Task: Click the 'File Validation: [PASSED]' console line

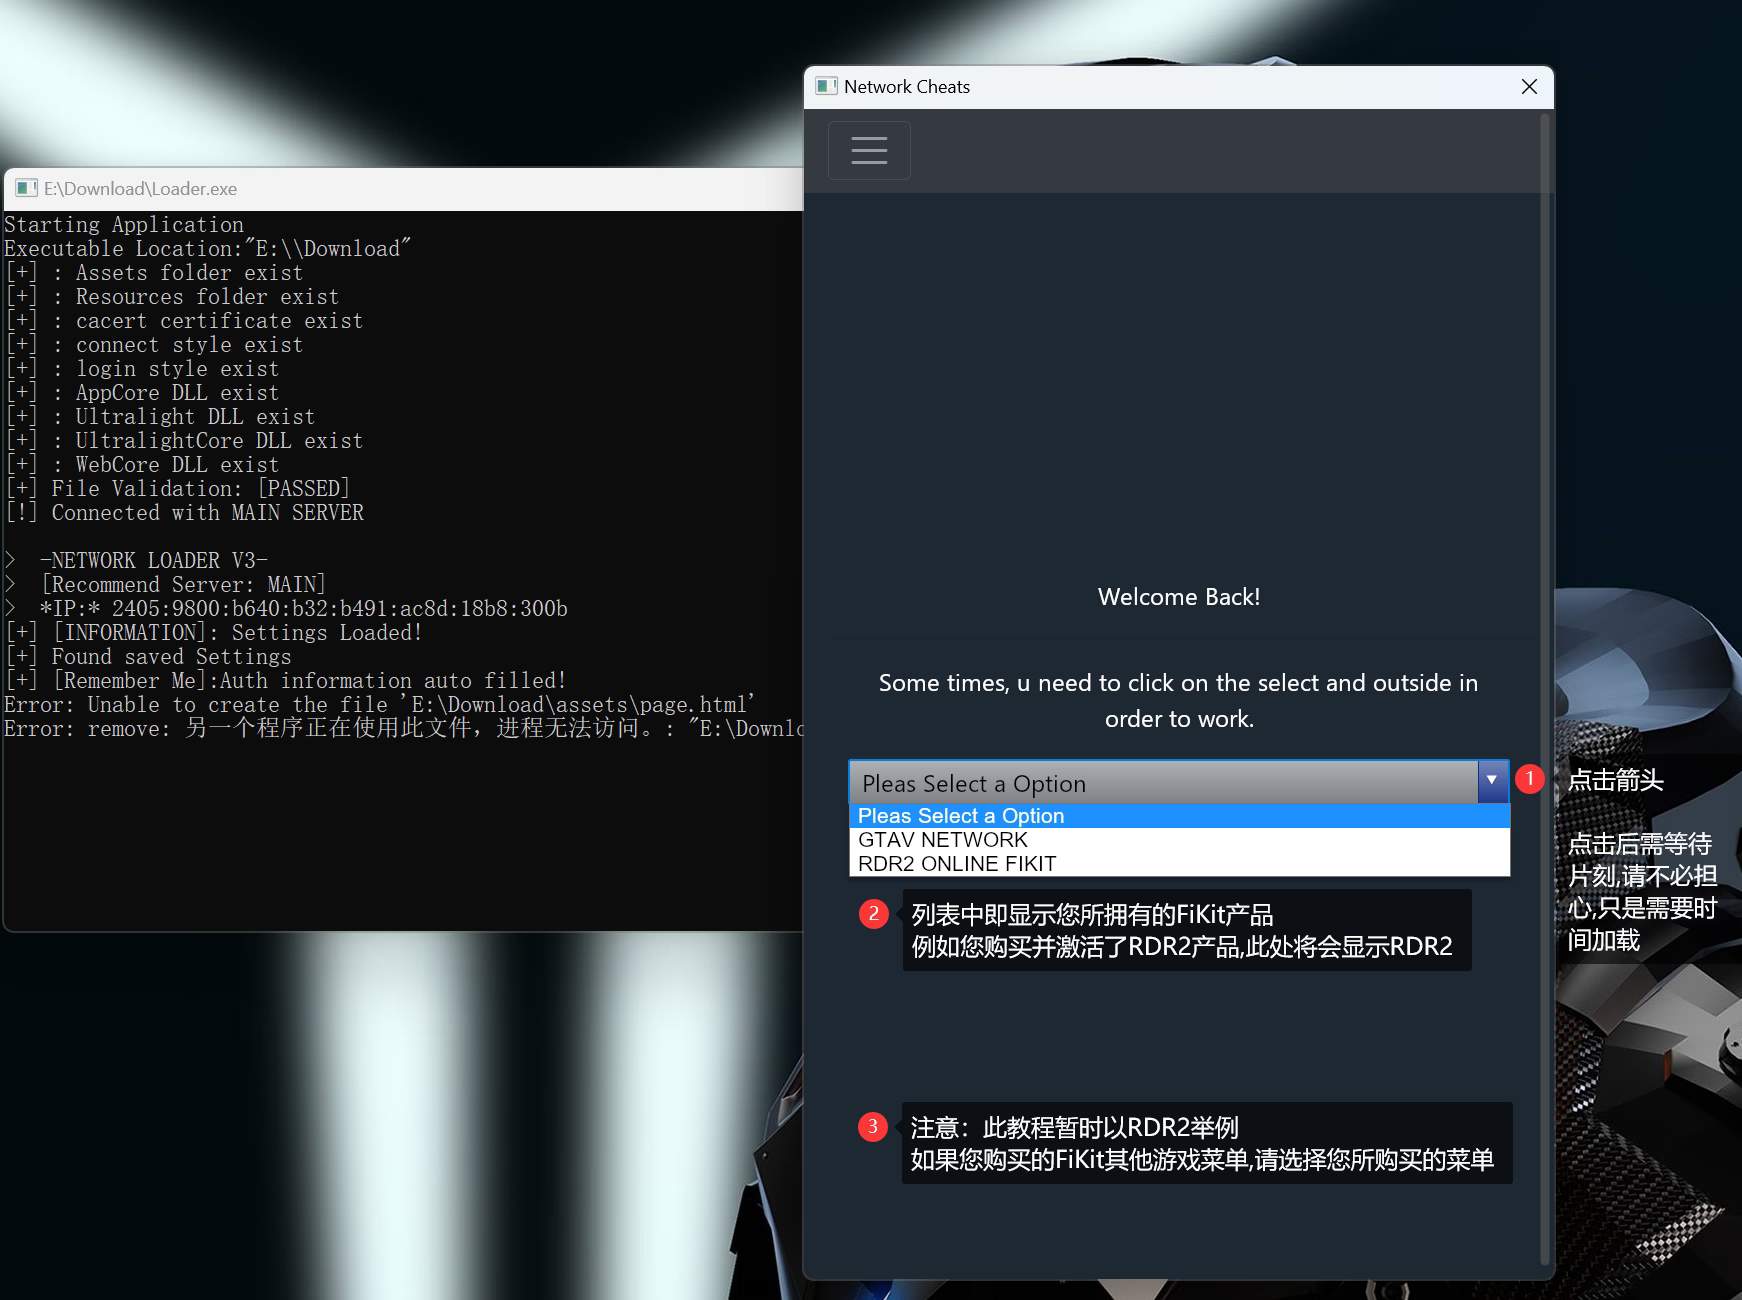Action: pos(200,489)
